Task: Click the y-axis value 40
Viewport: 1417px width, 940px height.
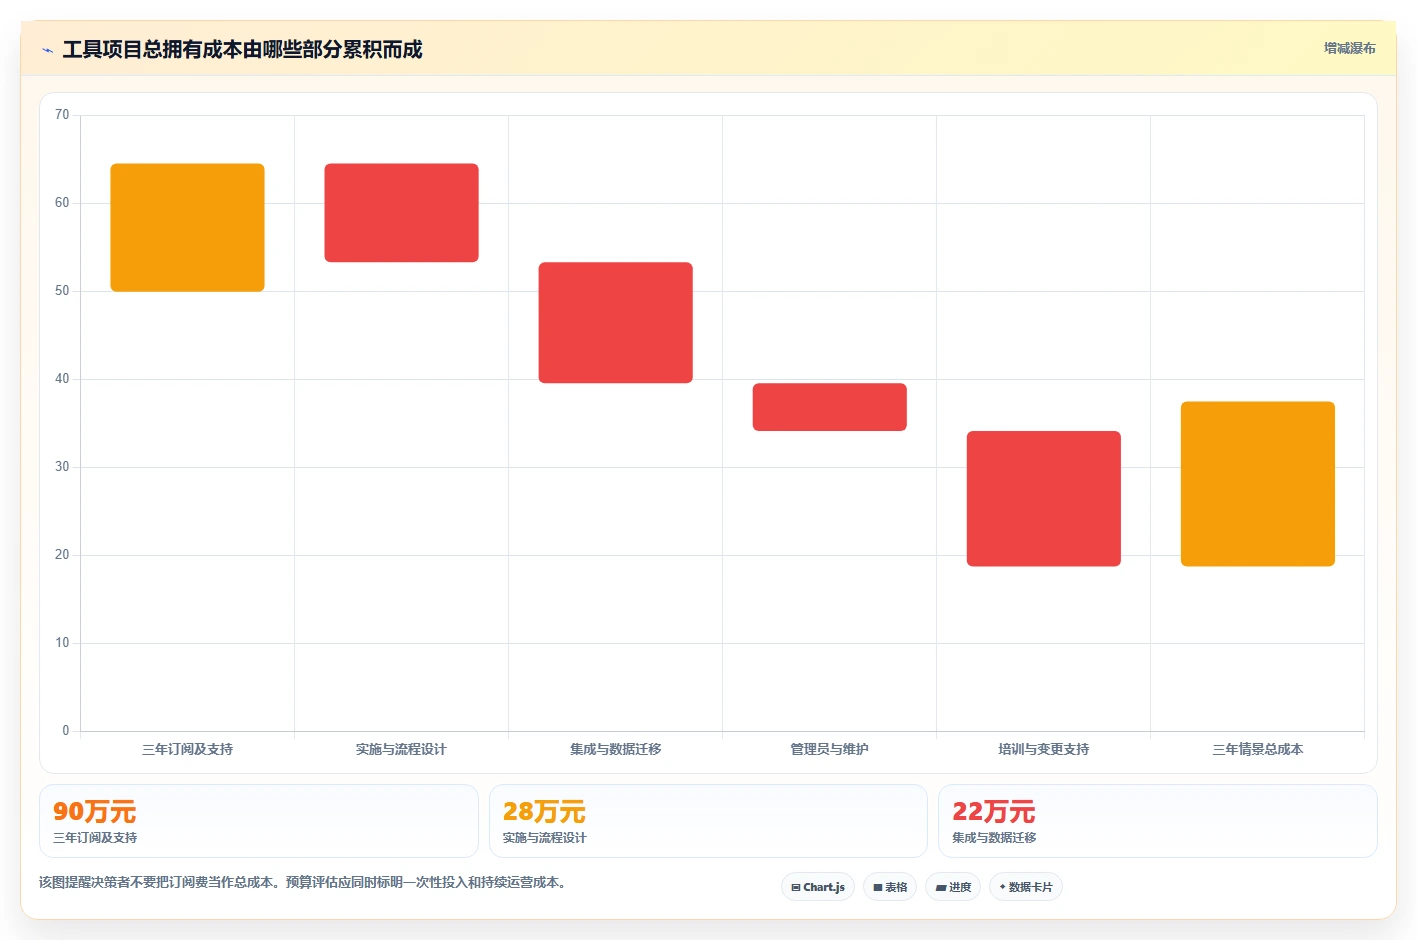Action: coord(62,379)
